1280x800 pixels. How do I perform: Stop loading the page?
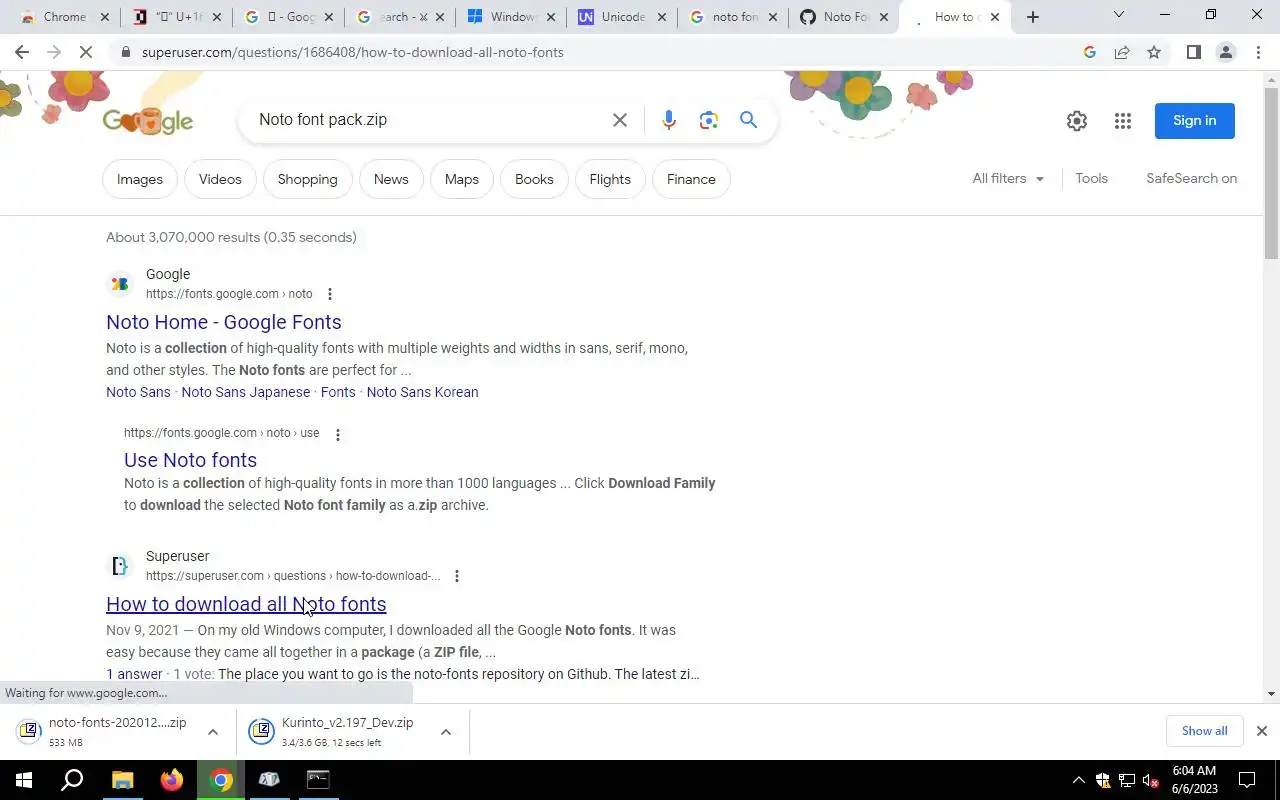(86, 52)
